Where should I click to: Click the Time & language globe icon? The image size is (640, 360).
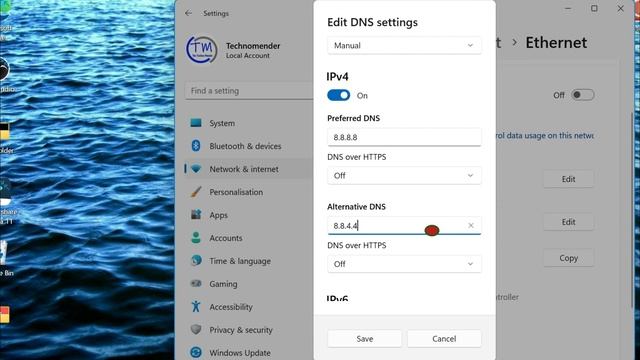click(196, 260)
